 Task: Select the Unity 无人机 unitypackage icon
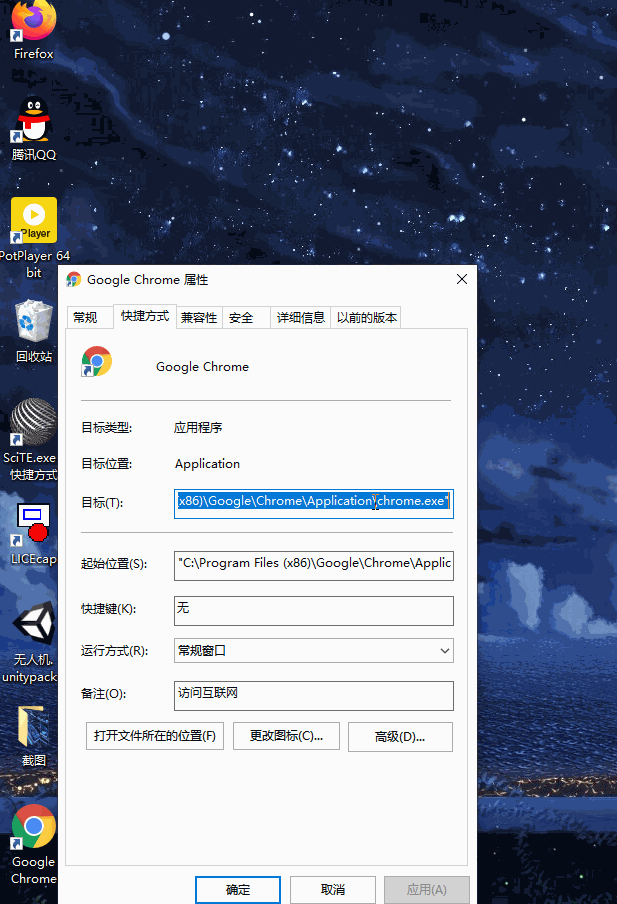tap(32, 642)
